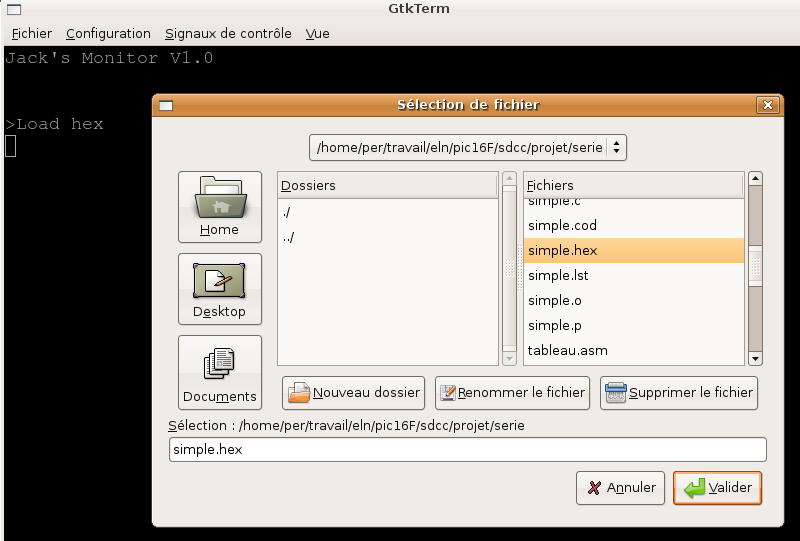This screenshot has width=800, height=541.
Task: Open the Vue menu
Action: (x=317, y=34)
